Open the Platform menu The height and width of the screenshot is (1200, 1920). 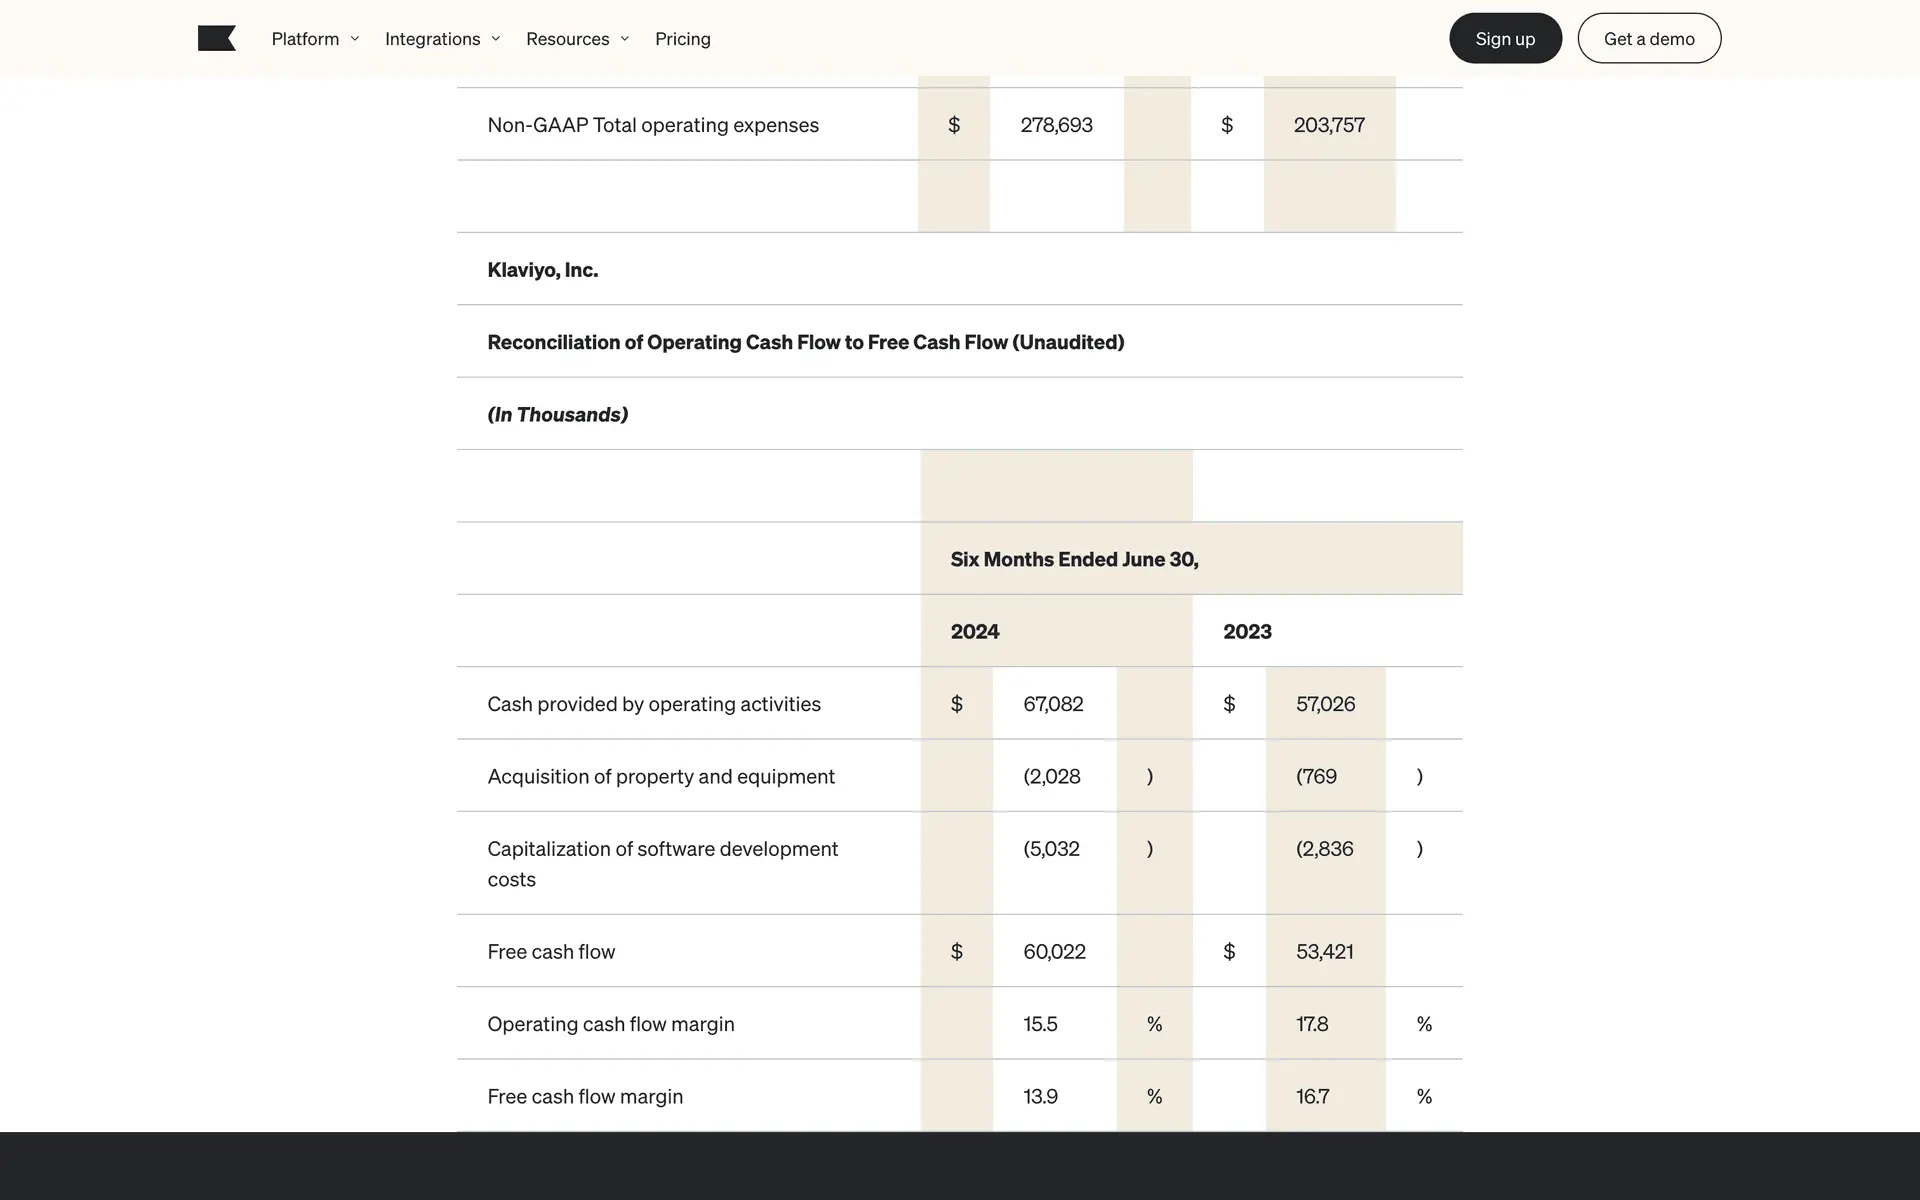[305, 39]
